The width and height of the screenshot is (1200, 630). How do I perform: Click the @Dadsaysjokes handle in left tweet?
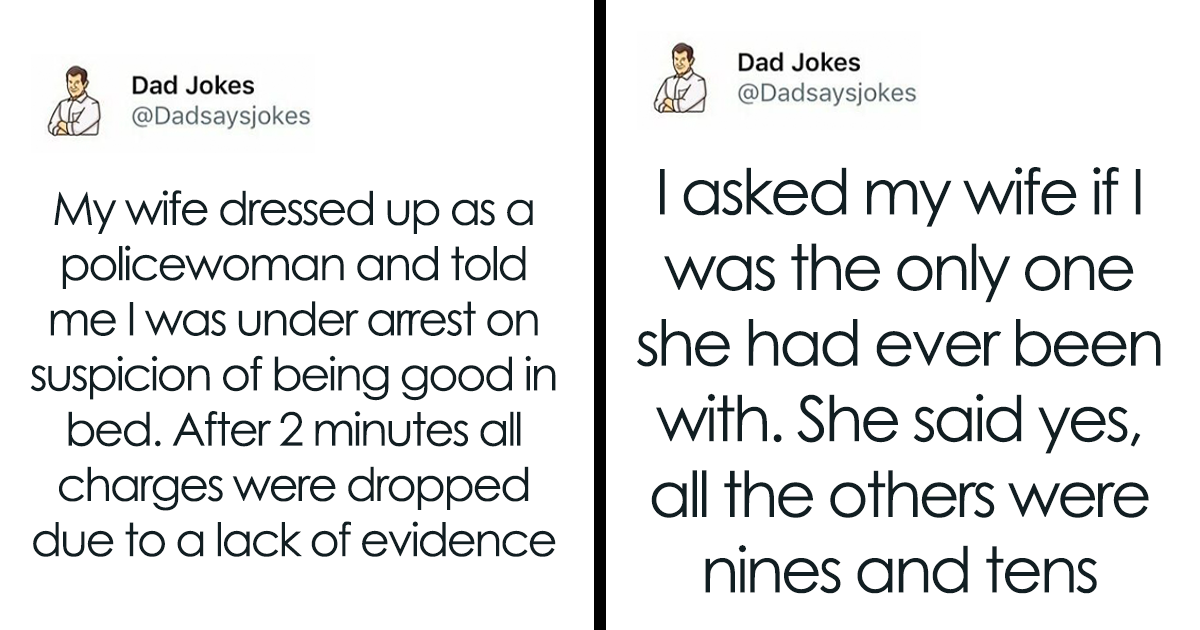pos(221,116)
